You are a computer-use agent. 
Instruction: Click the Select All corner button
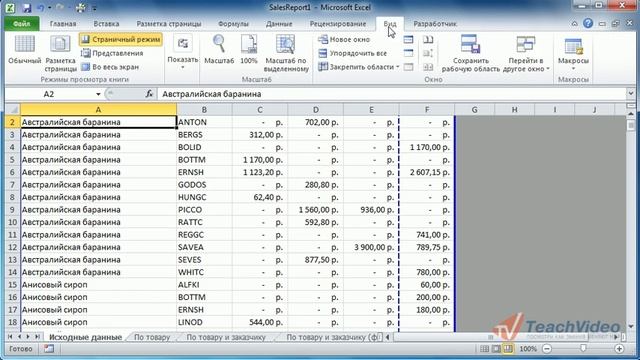pos(13,109)
